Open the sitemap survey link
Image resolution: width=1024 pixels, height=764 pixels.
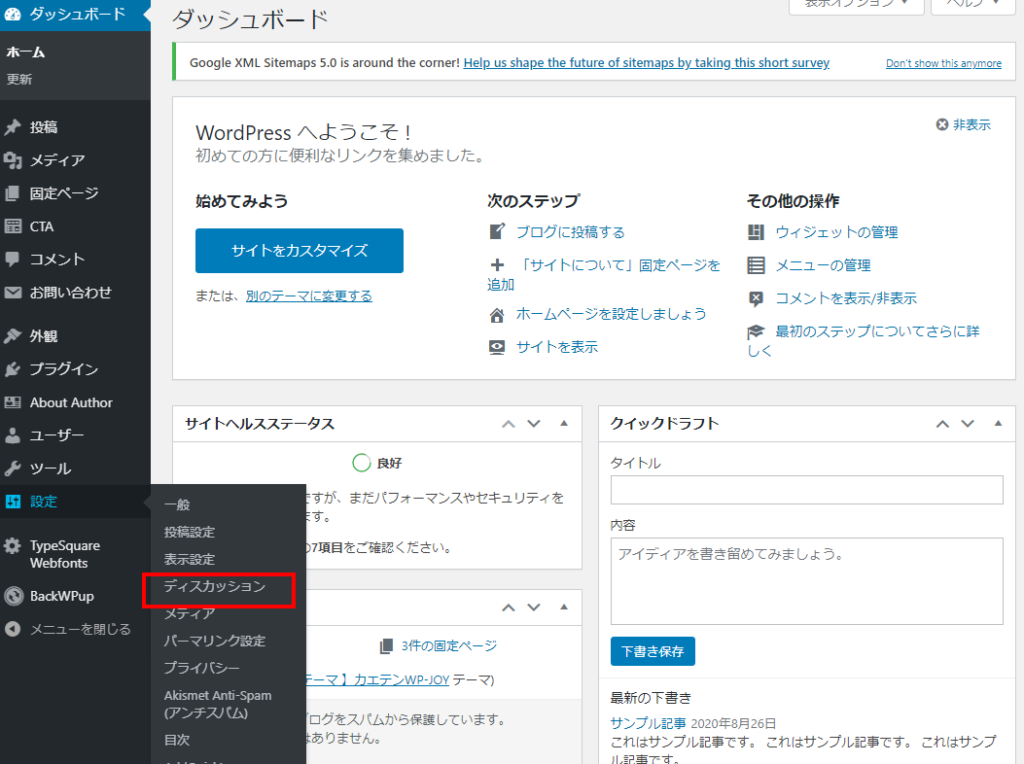point(647,63)
